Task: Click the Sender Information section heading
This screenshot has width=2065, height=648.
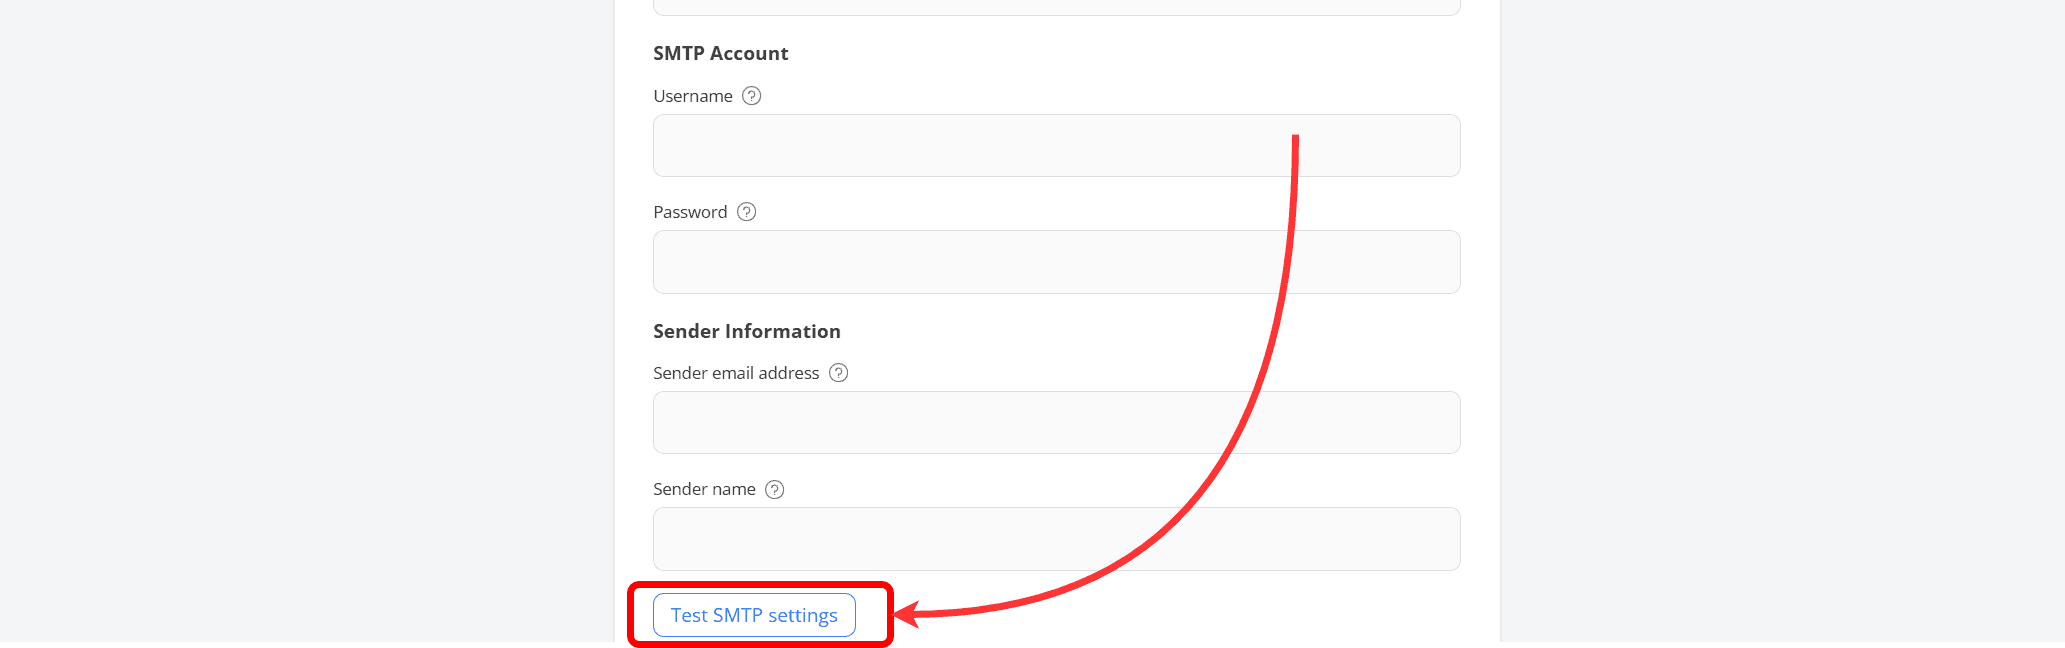Action: 746,331
